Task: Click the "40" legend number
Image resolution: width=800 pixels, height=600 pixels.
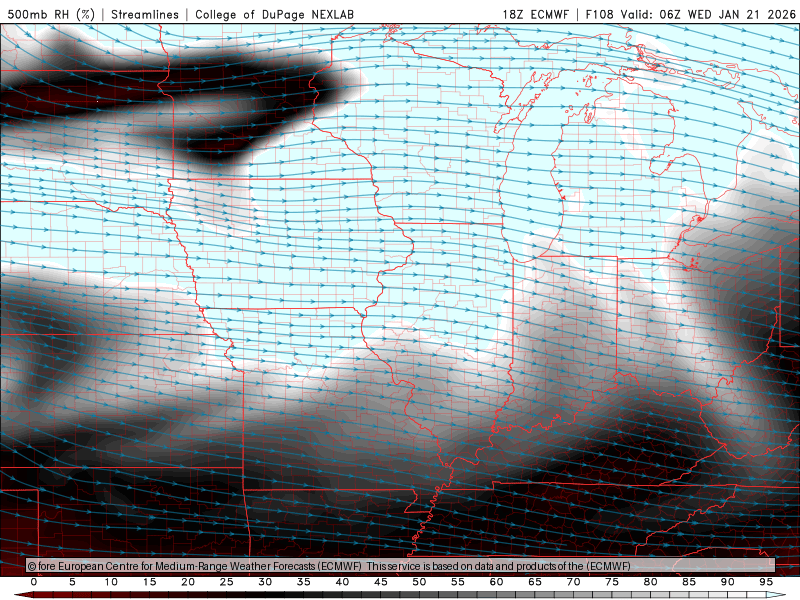Action: [342, 582]
